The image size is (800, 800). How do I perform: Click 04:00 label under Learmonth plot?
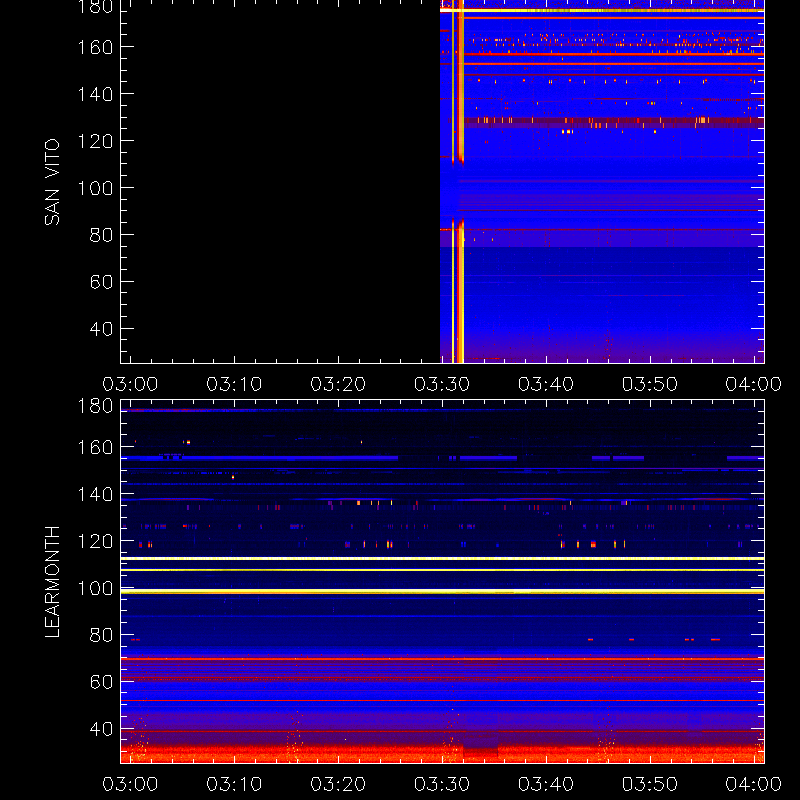[754, 784]
